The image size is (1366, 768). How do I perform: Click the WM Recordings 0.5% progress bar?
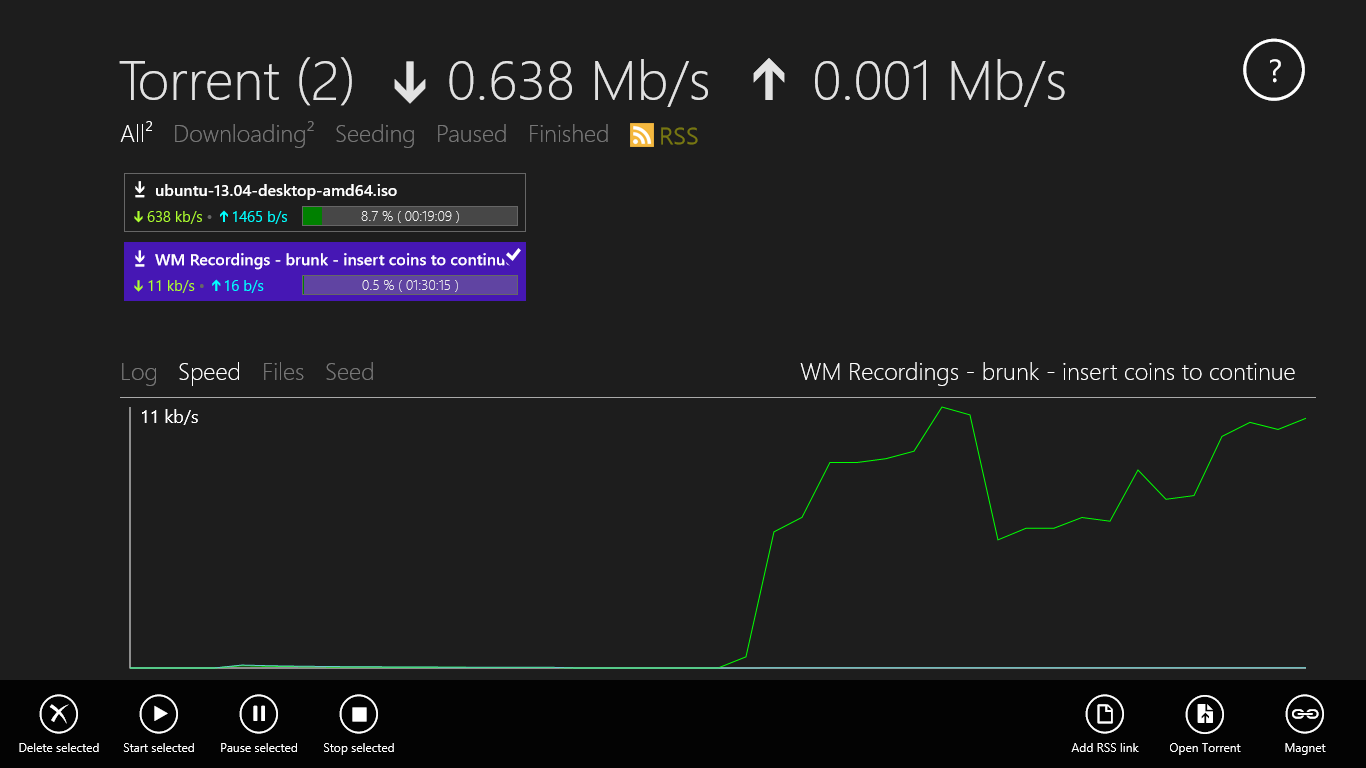(409, 286)
